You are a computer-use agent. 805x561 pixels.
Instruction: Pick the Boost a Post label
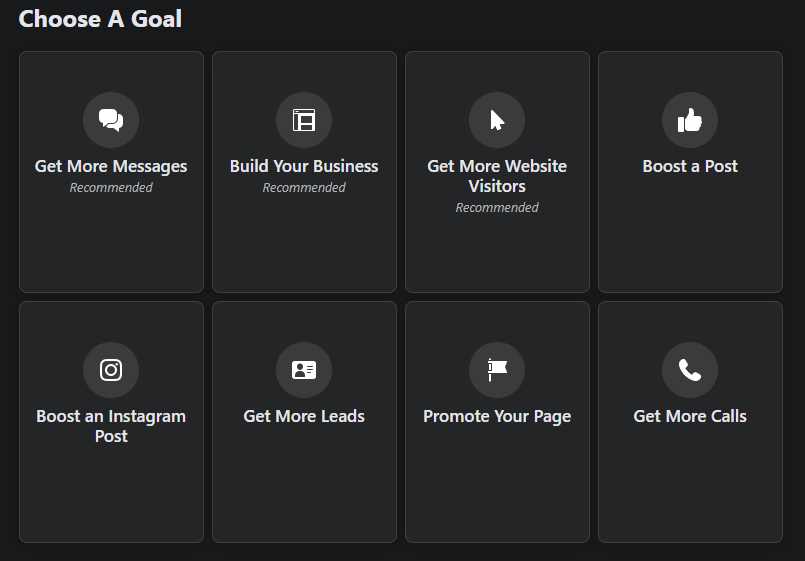coord(690,166)
